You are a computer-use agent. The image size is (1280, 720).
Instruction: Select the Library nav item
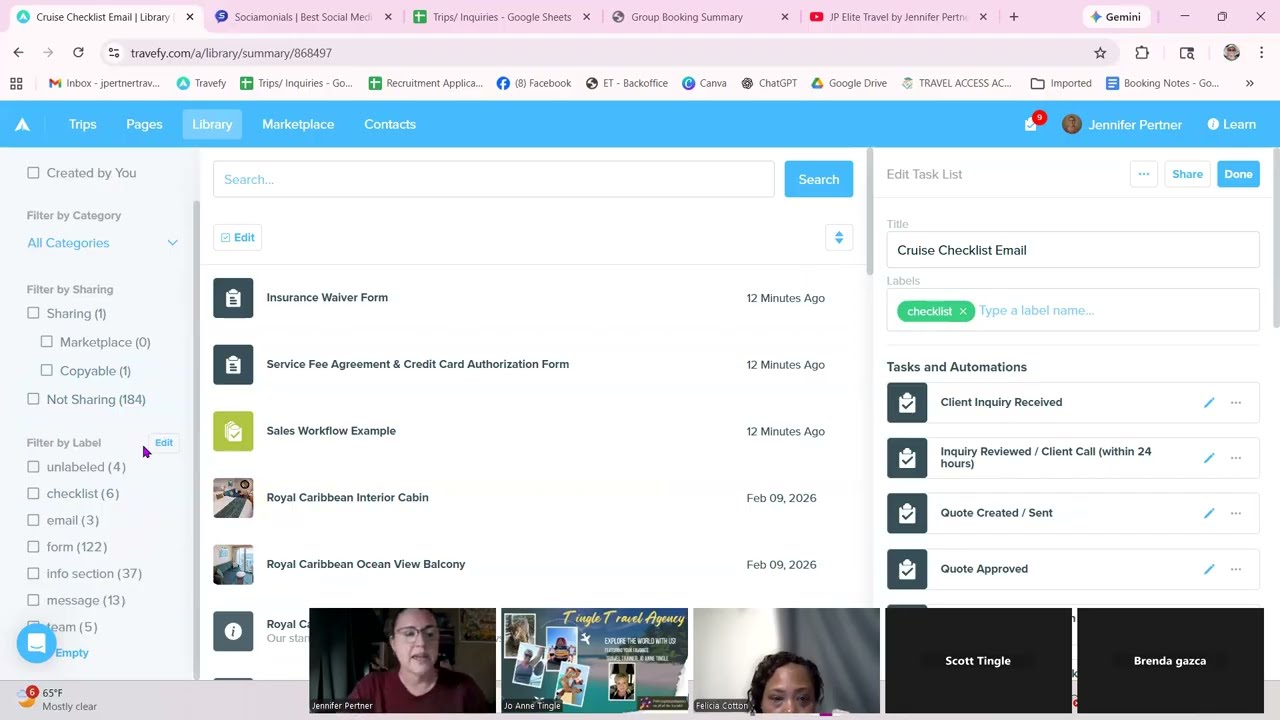pyautogui.click(x=212, y=124)
